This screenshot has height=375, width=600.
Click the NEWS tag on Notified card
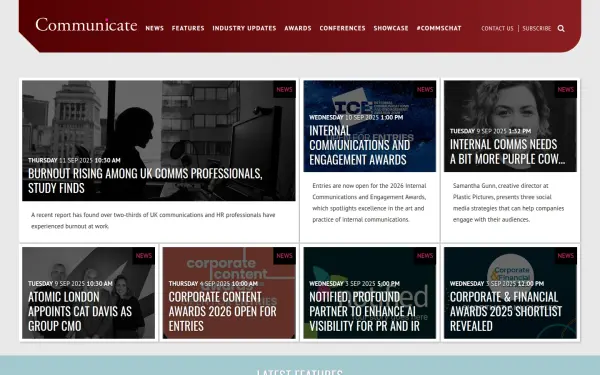pyautogui.click(x=425, y=256)
